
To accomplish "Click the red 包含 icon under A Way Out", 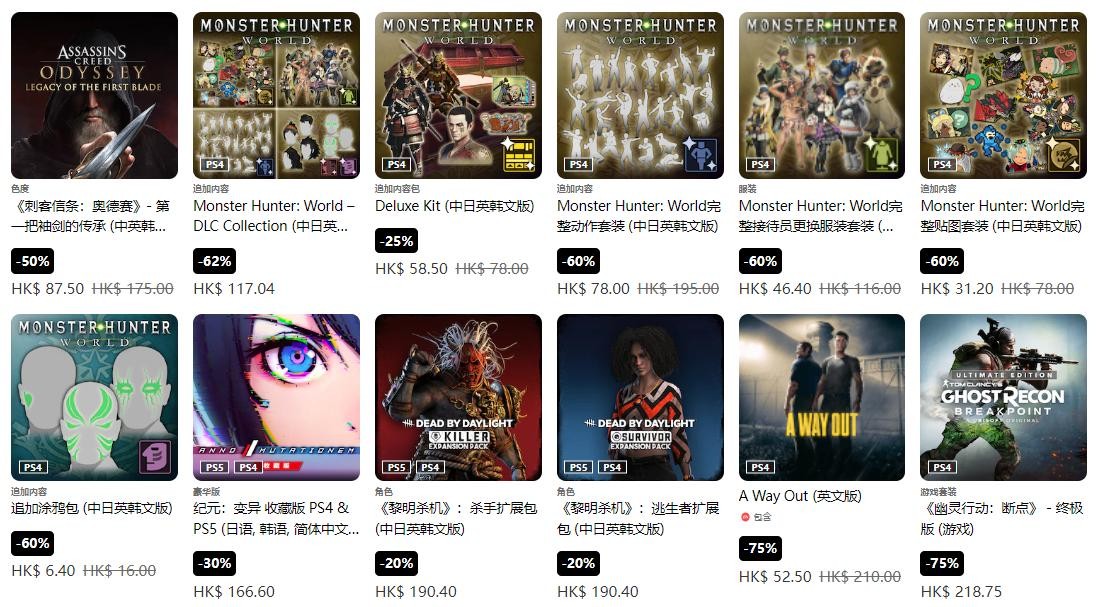I will (745, 517).
